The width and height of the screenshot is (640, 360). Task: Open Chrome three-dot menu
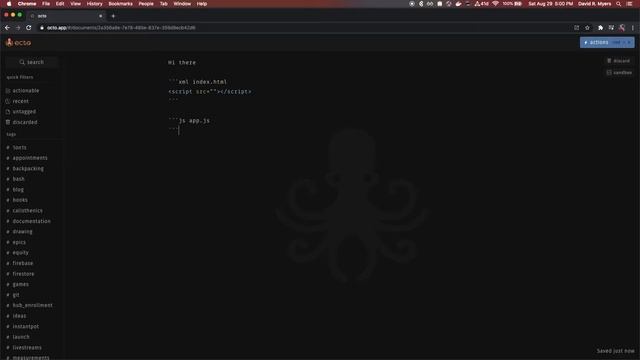[633, 28]
